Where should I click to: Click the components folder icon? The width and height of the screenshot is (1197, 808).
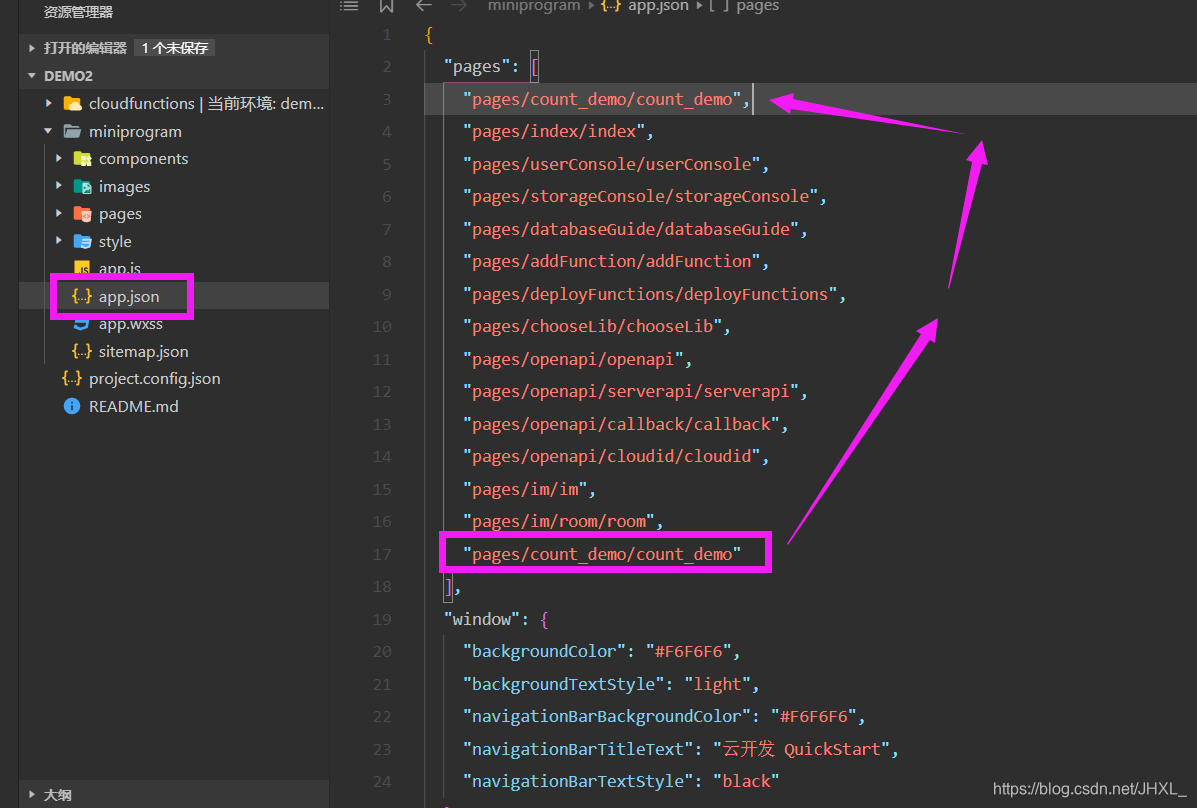pos(82,159)
